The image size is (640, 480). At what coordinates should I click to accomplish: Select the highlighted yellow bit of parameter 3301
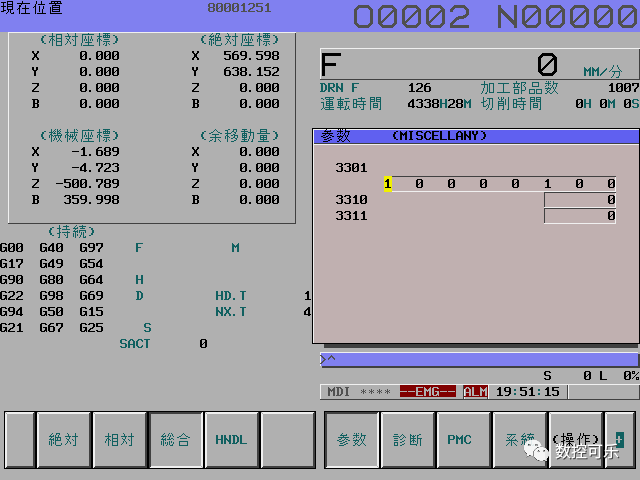[x=388, y=184]
